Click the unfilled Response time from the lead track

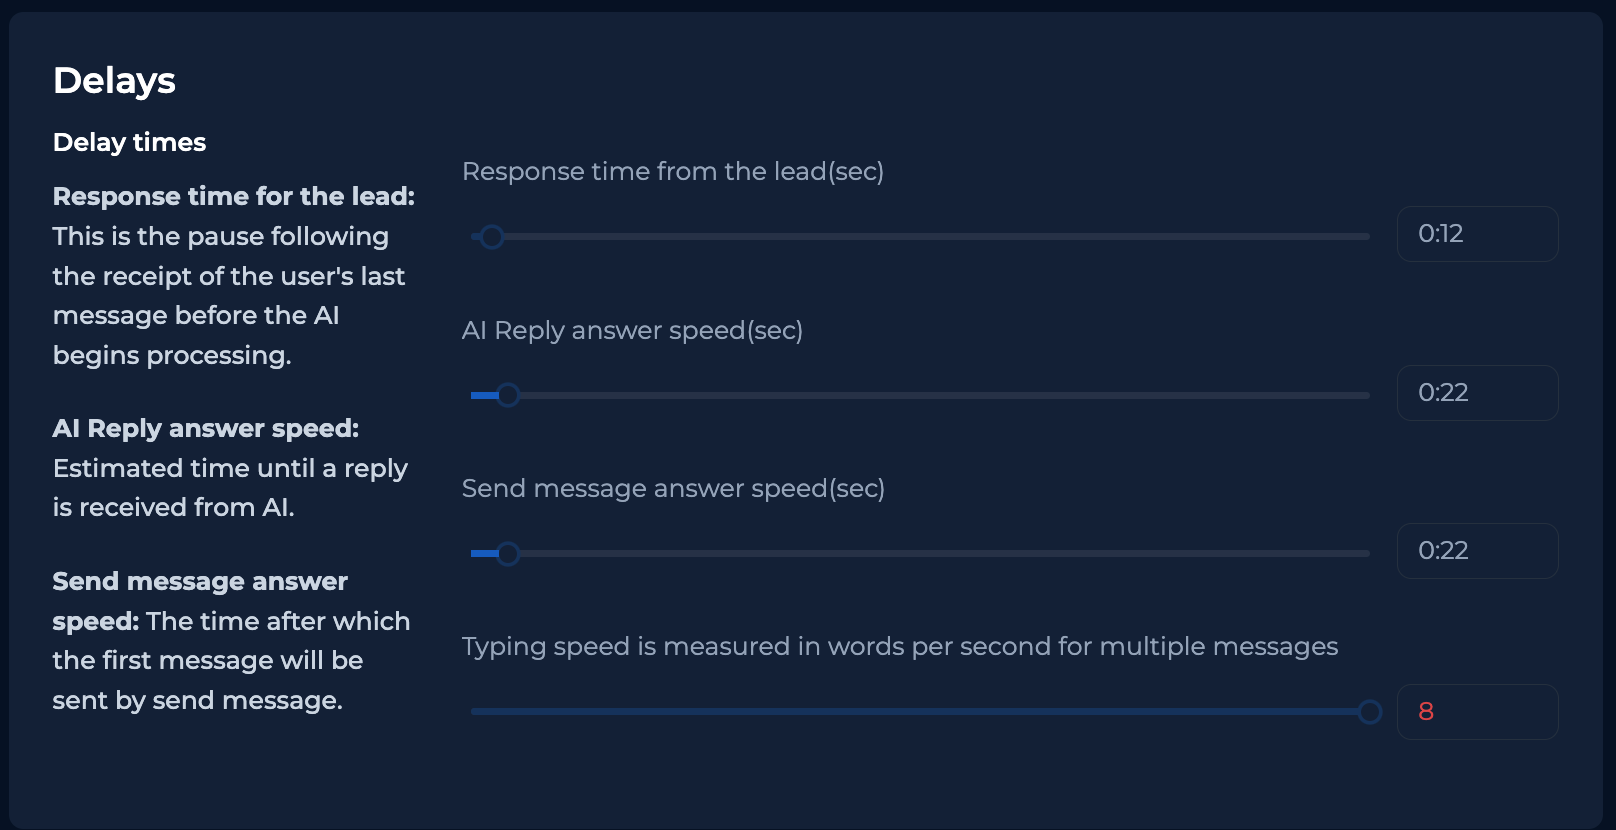930,237
